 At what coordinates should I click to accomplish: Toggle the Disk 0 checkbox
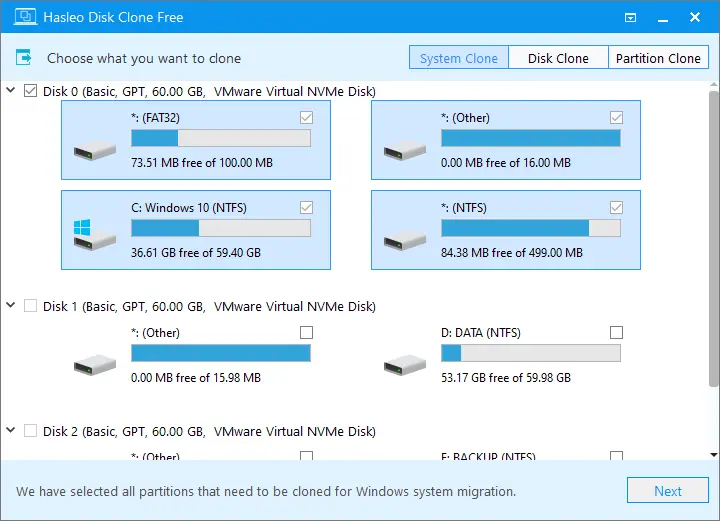(x=30, y=91)
